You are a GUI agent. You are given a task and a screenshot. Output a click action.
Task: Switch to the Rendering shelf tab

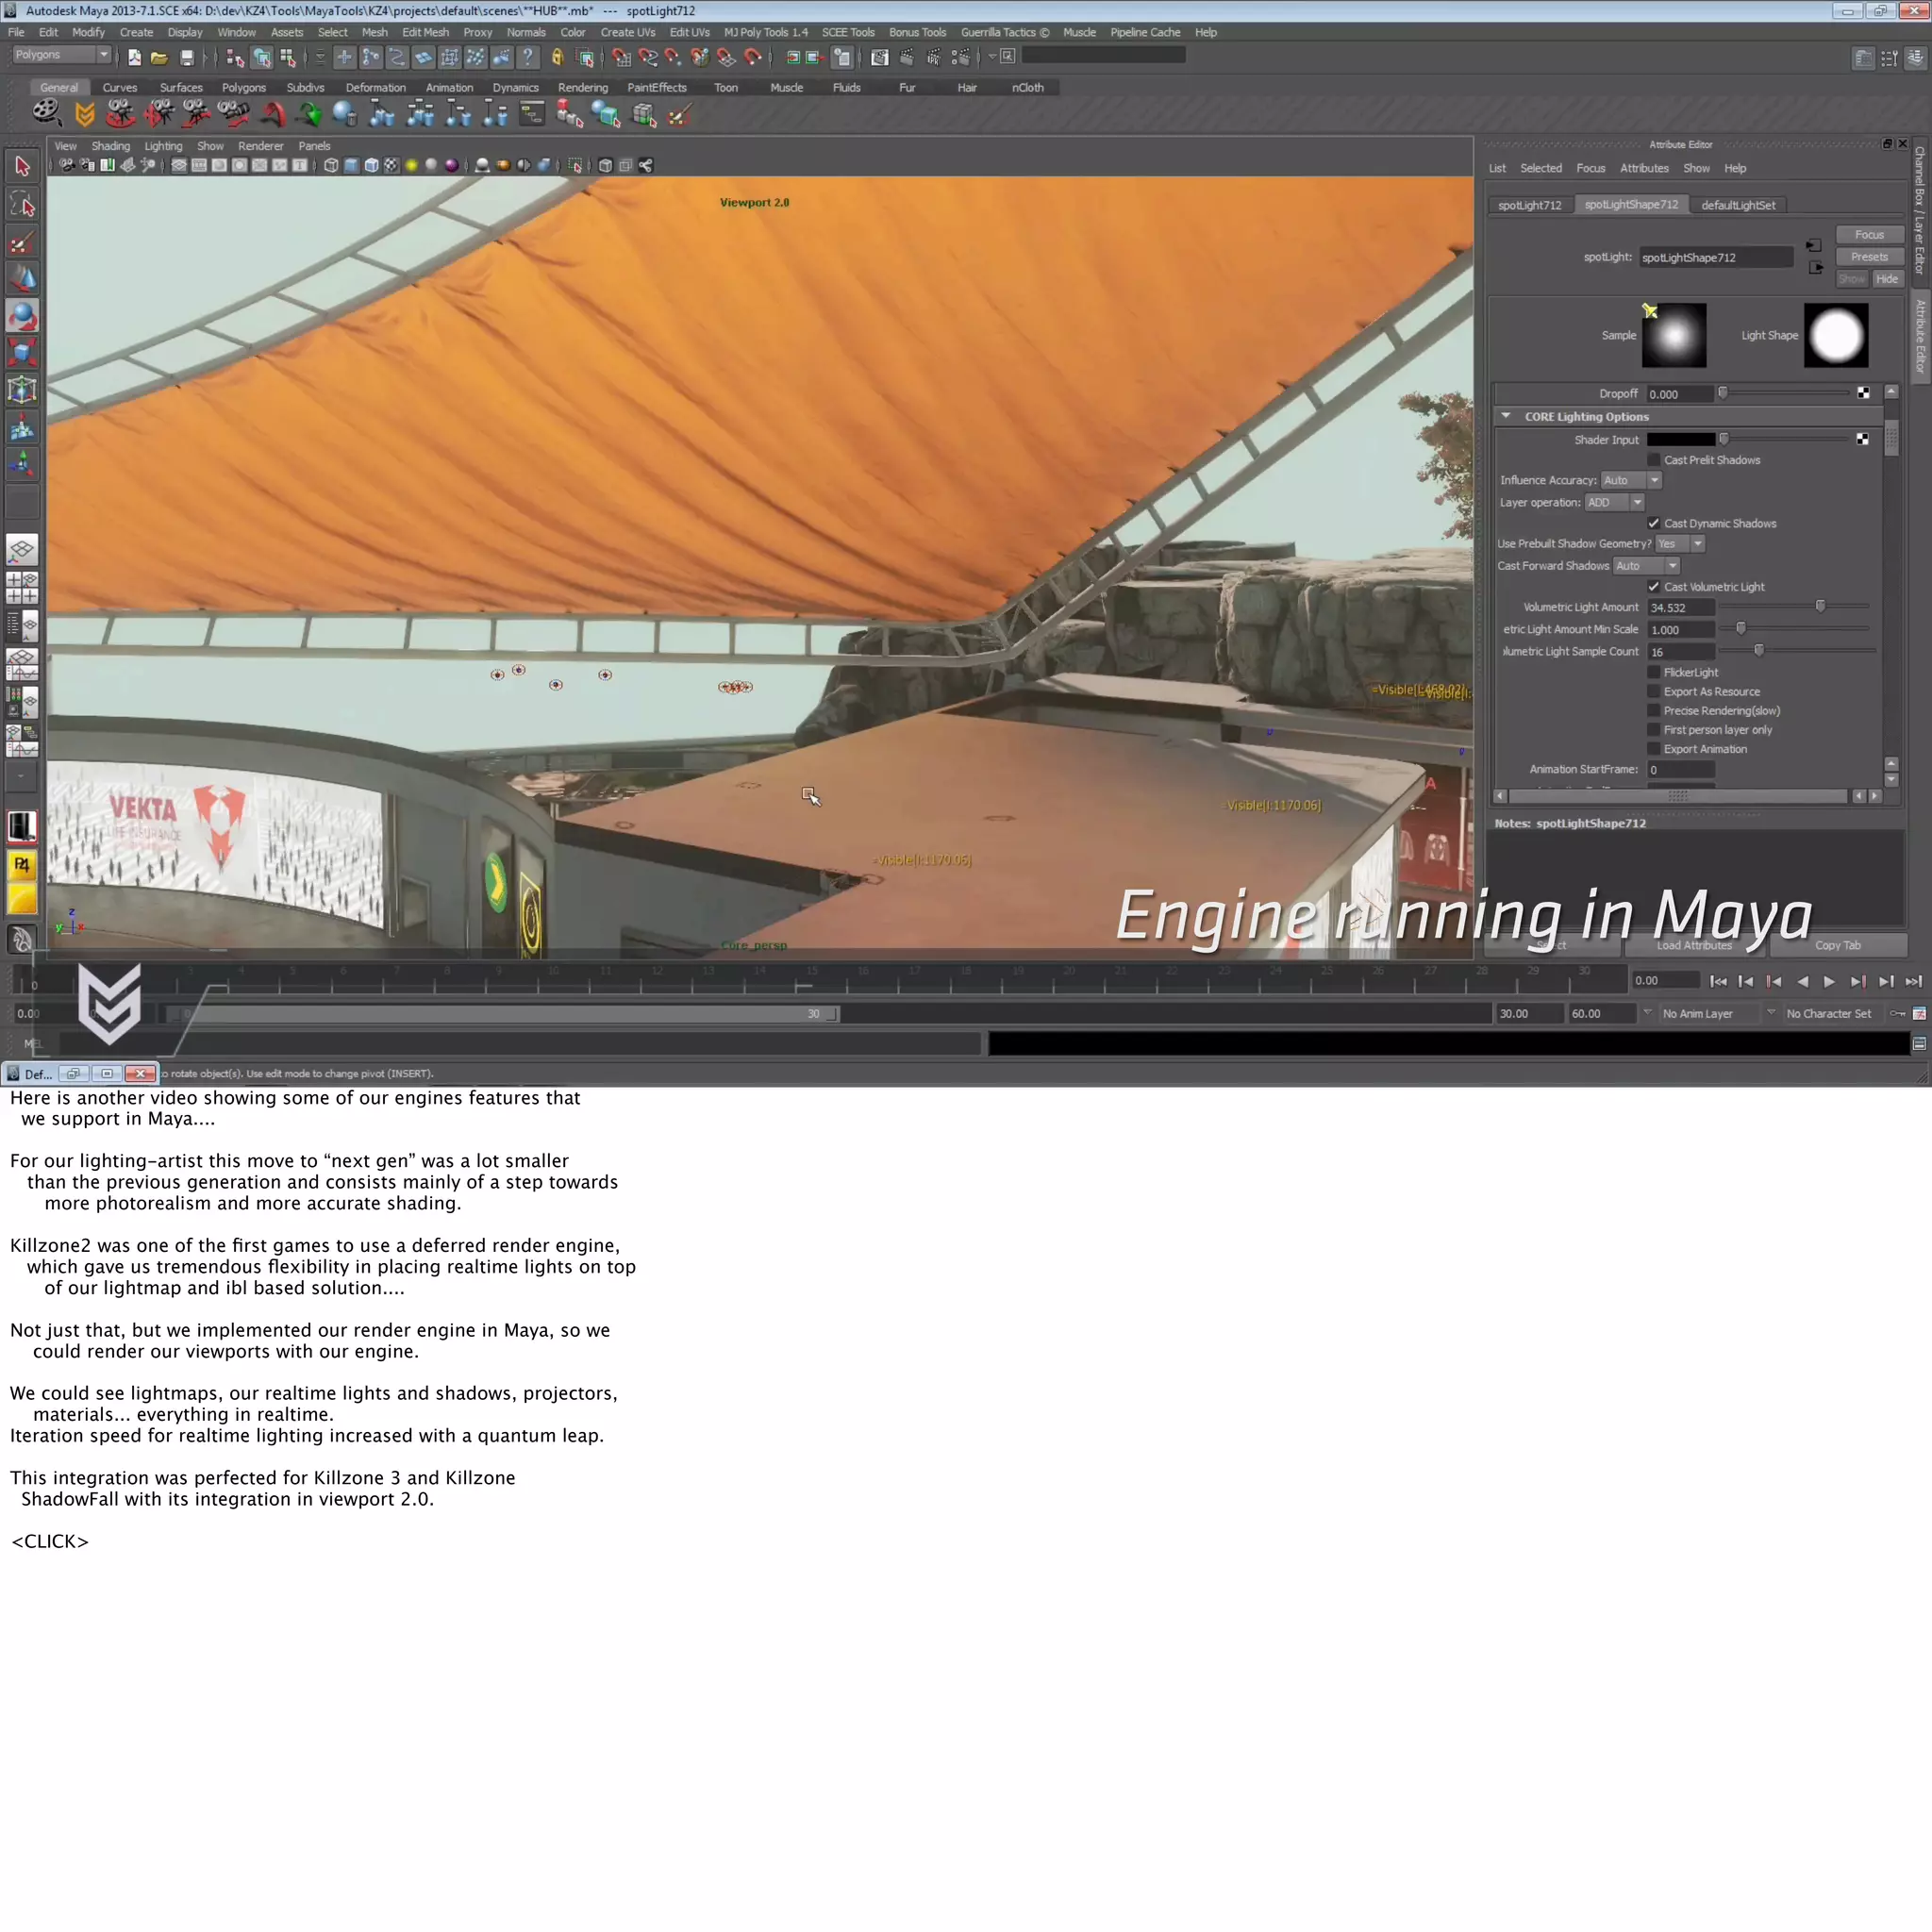point(583,88)
